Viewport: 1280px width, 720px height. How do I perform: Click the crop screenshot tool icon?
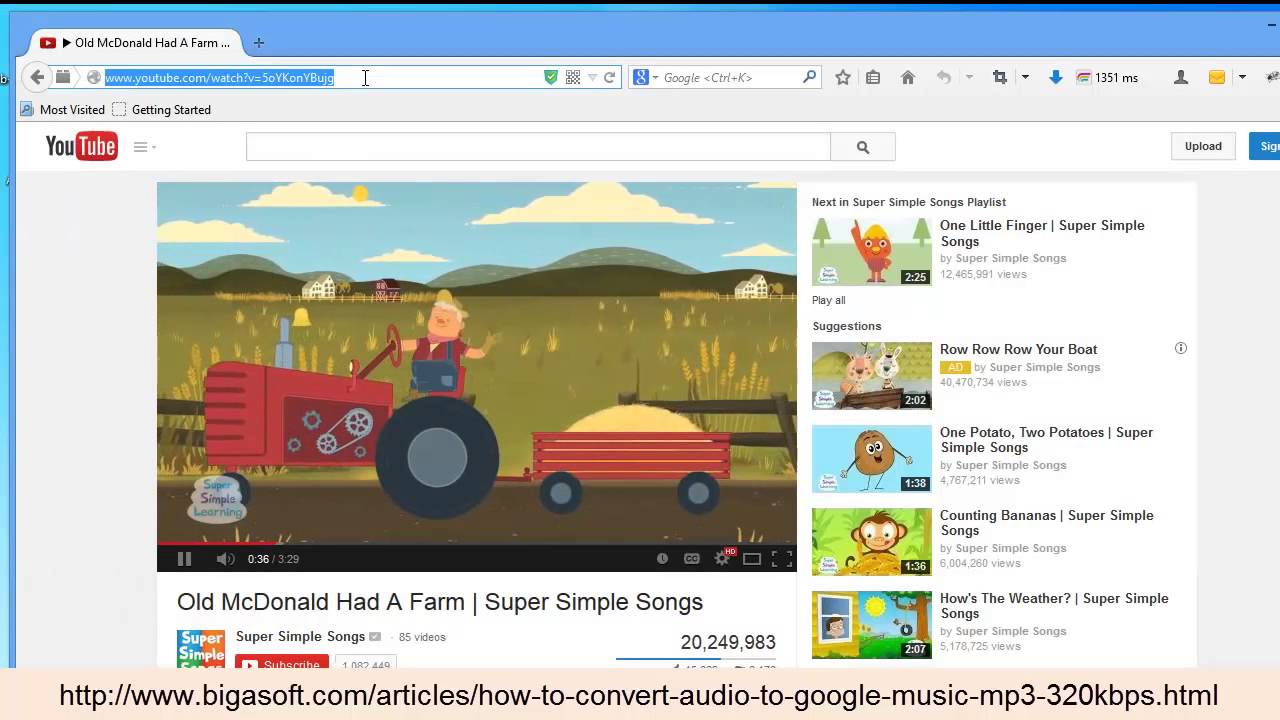pyautogui.click(x=999, y=77)
